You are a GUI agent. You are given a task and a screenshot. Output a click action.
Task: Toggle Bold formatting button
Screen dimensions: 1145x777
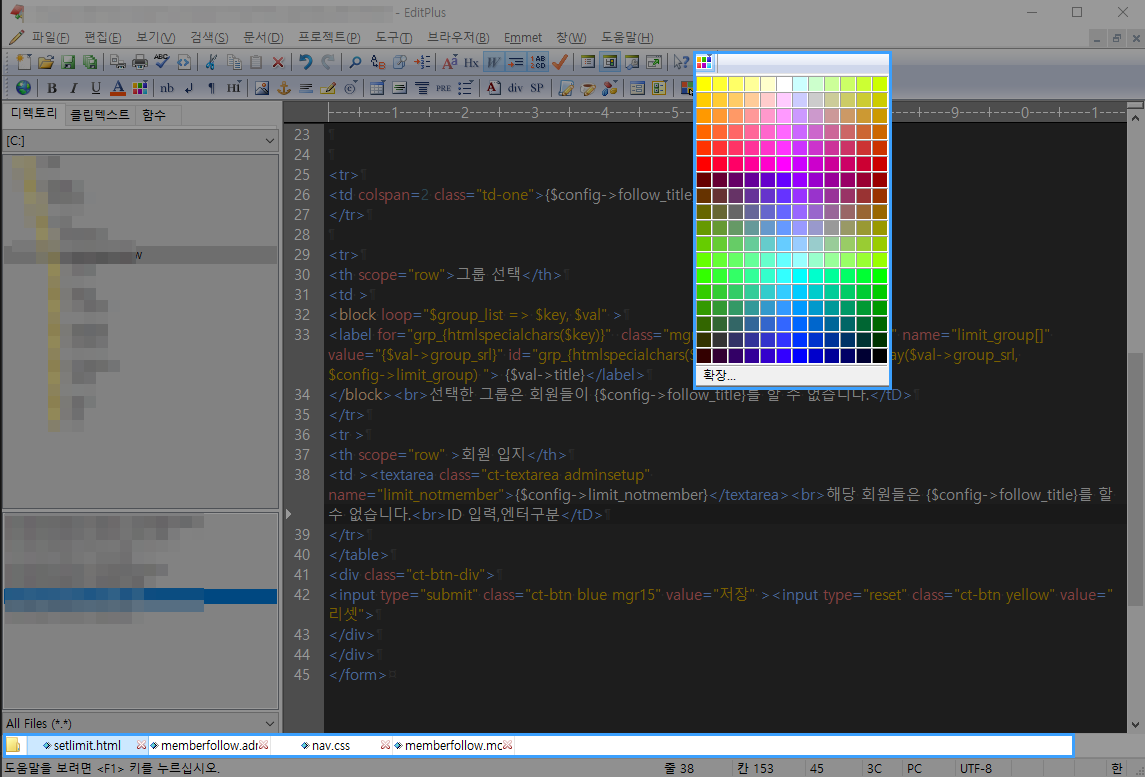(x=54, y=88)
